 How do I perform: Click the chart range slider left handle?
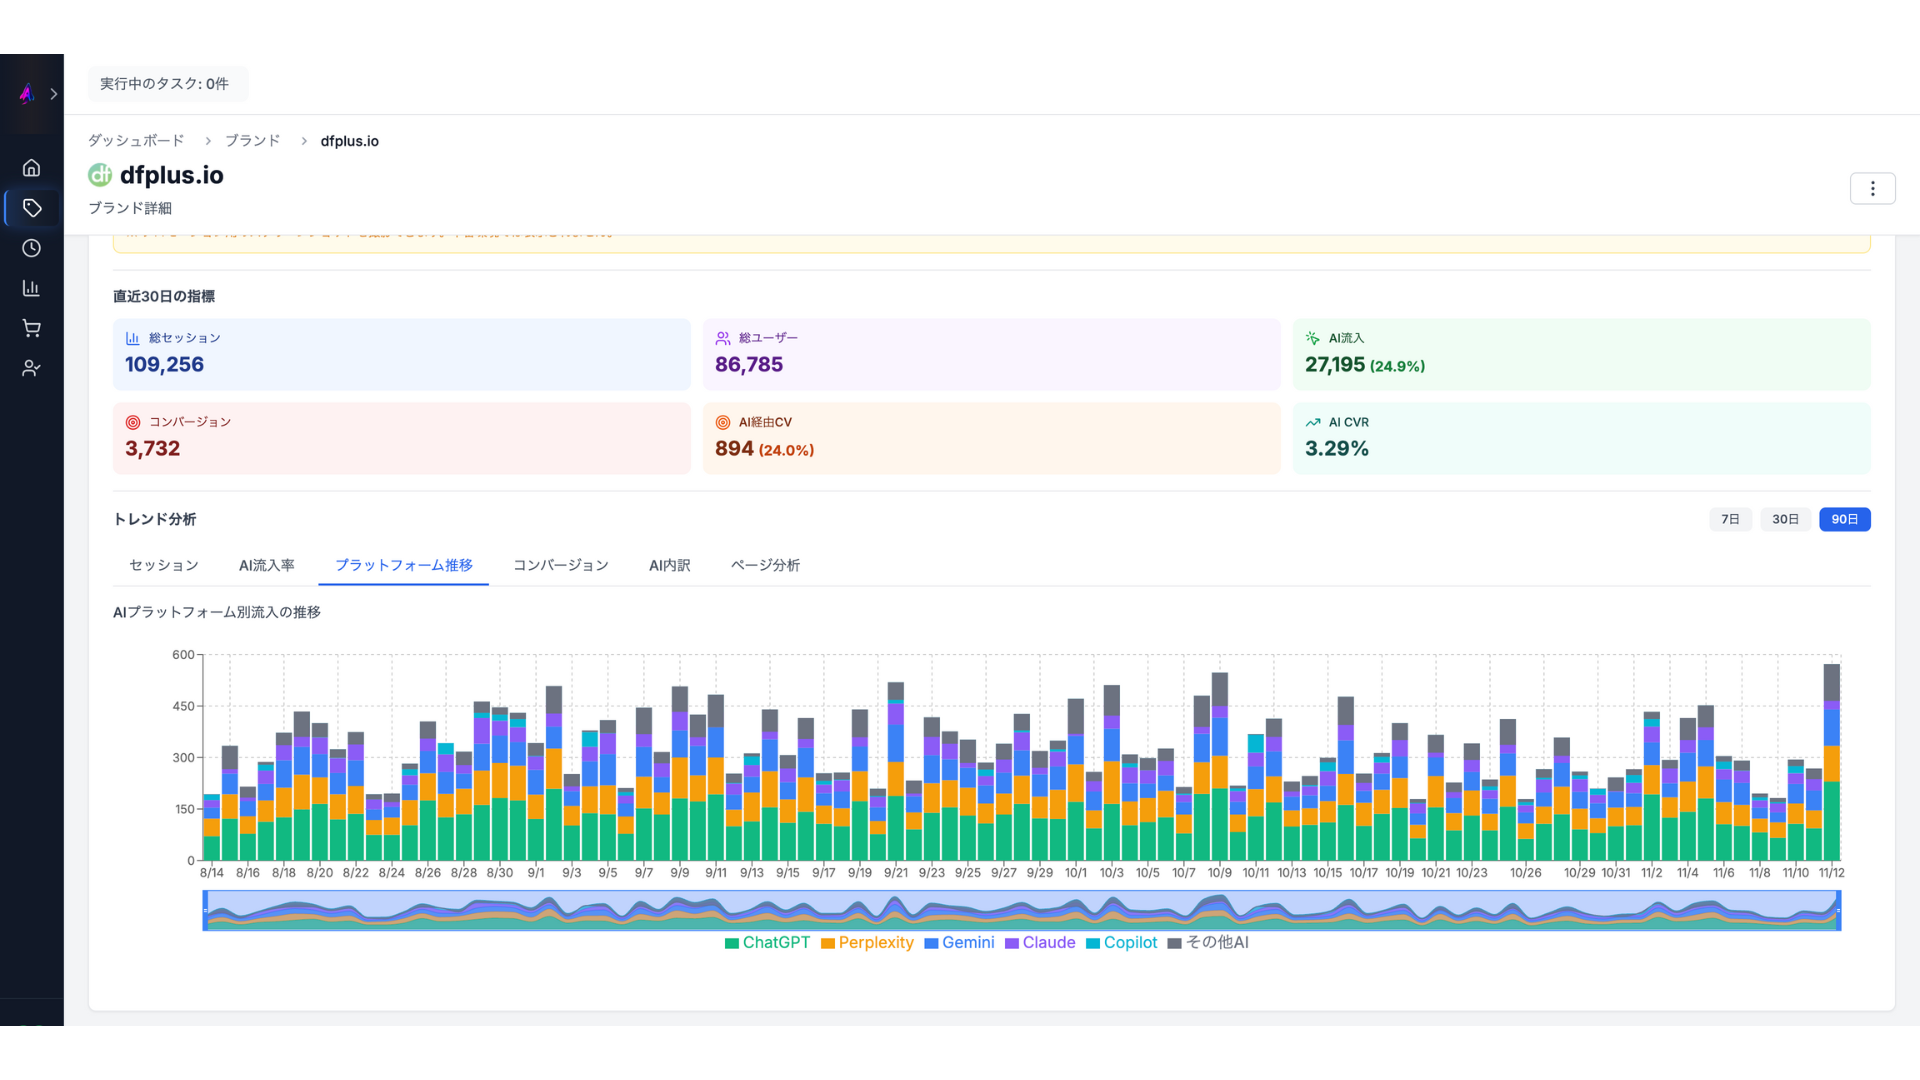[x=205, y=910]
